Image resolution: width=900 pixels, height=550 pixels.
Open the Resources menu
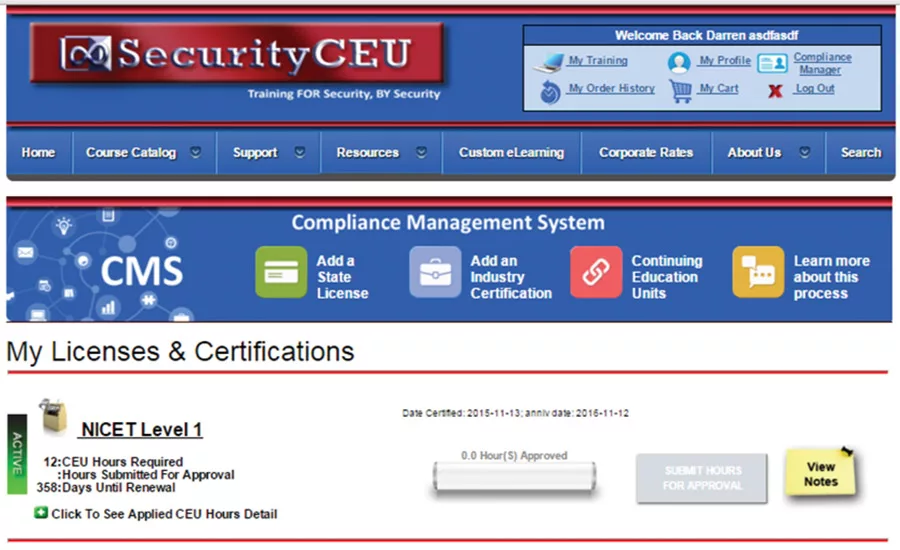(367, 152)
